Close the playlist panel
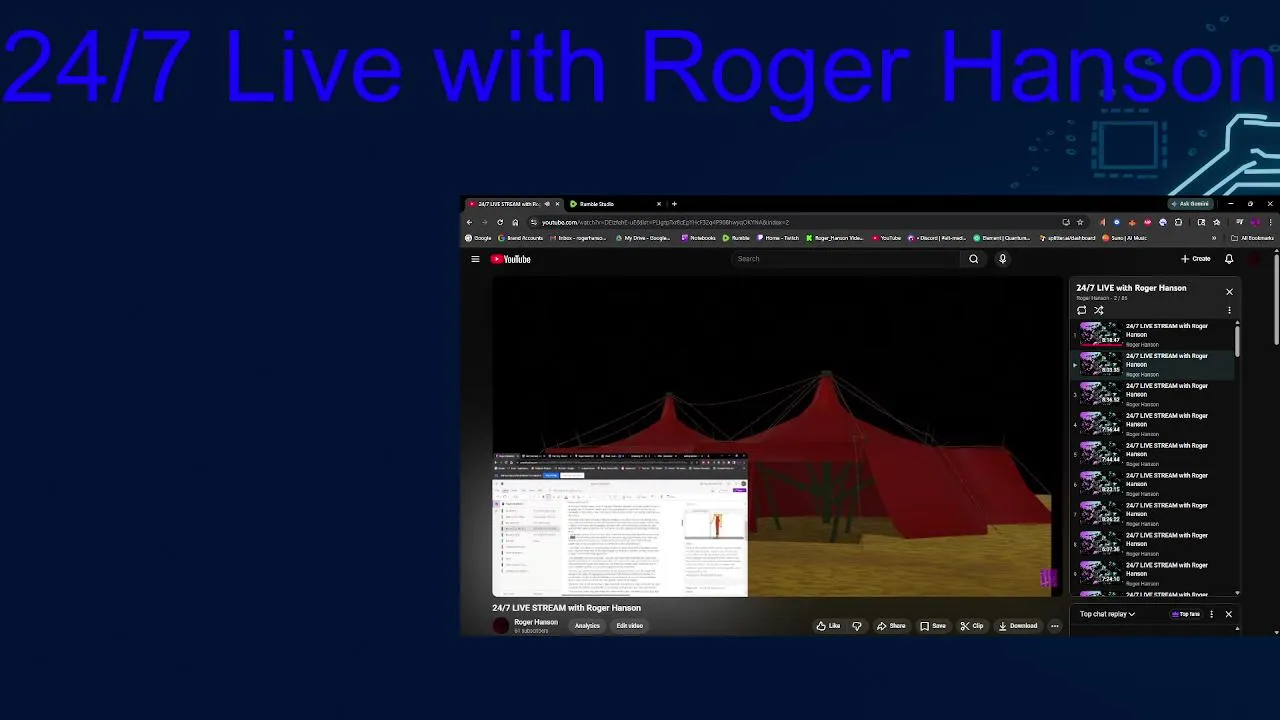Screen dimensions: 1280x720 click(1229, 292)
